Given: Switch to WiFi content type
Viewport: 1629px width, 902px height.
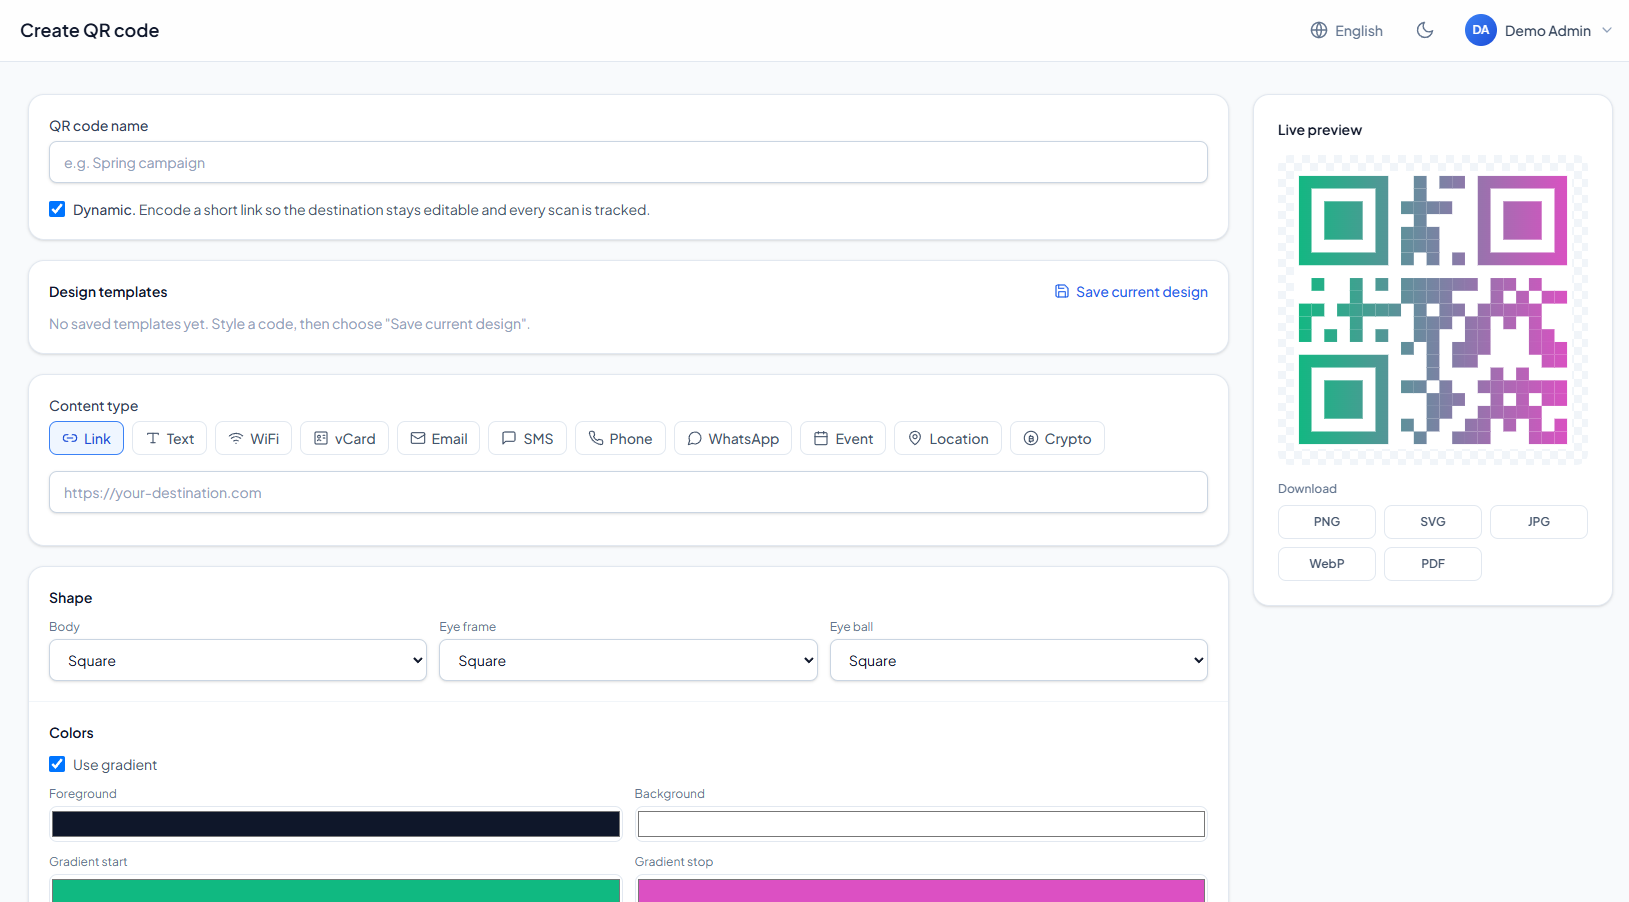Looking at the screenshot, I should (254, 439).
